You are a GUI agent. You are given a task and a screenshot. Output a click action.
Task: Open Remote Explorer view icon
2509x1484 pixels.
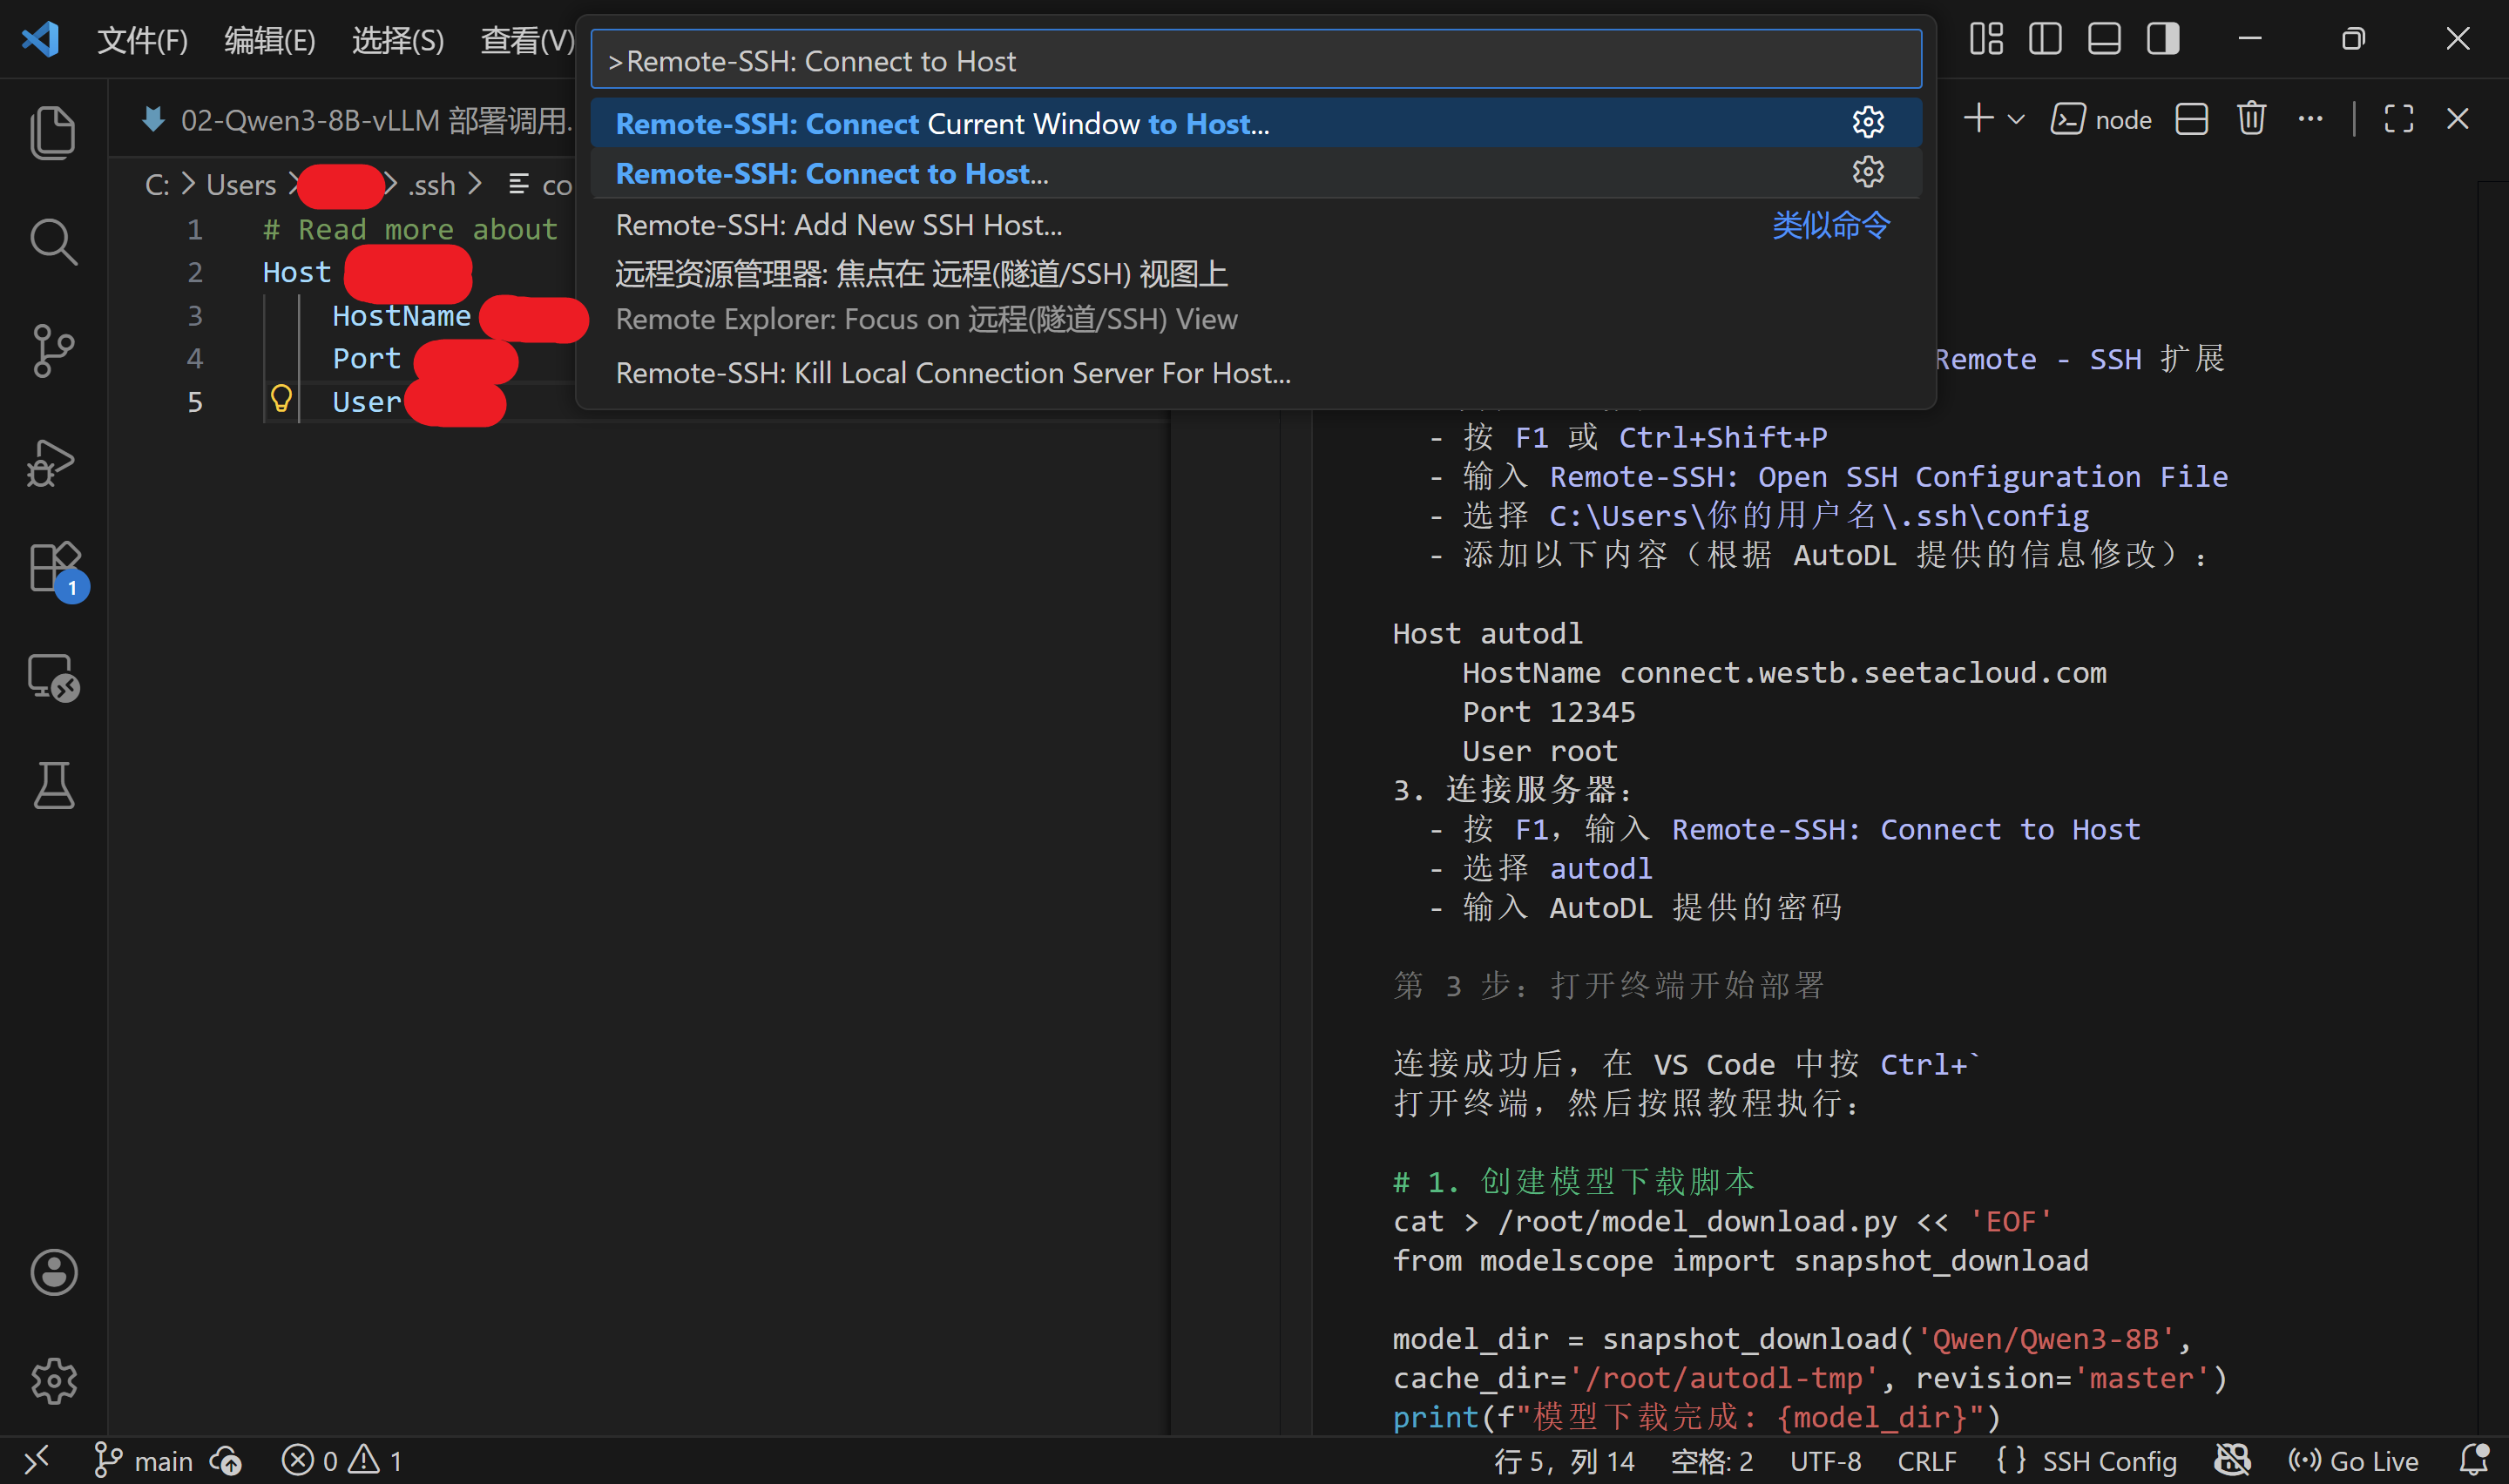53,678
